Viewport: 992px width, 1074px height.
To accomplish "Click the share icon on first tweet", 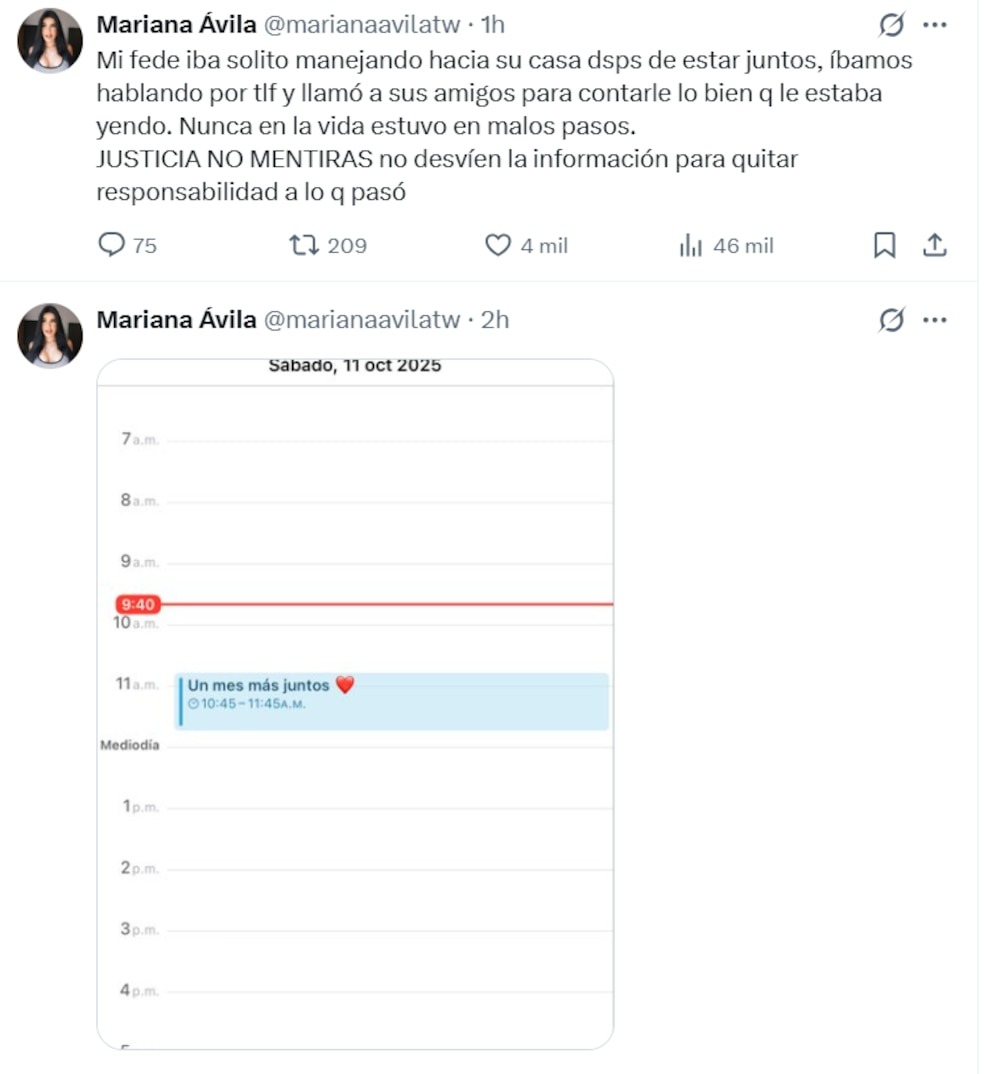I will [x=934, y=245].
